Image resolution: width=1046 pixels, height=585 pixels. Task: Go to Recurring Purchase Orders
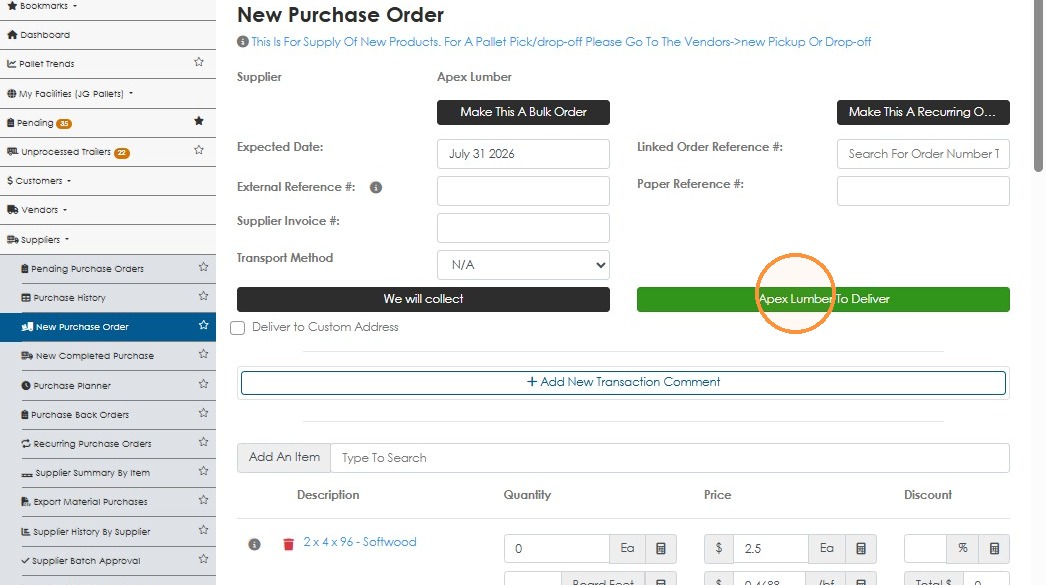coord(92,444)
